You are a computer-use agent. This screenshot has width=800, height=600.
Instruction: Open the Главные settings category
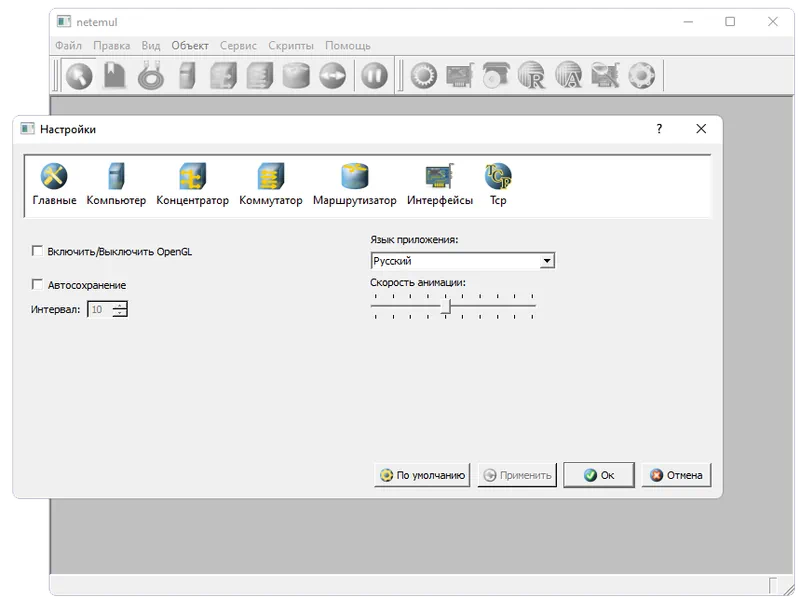[x=54, y=185]
